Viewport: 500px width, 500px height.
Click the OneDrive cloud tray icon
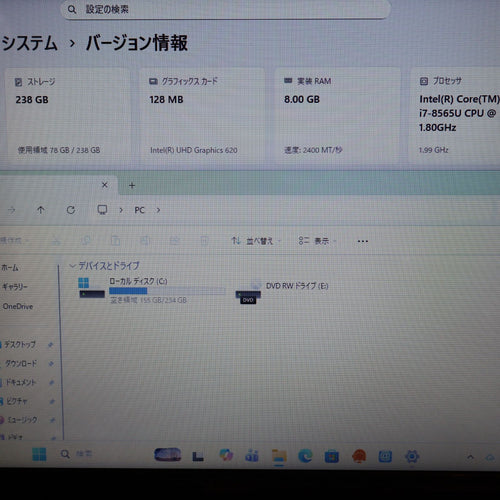[490, 458]
